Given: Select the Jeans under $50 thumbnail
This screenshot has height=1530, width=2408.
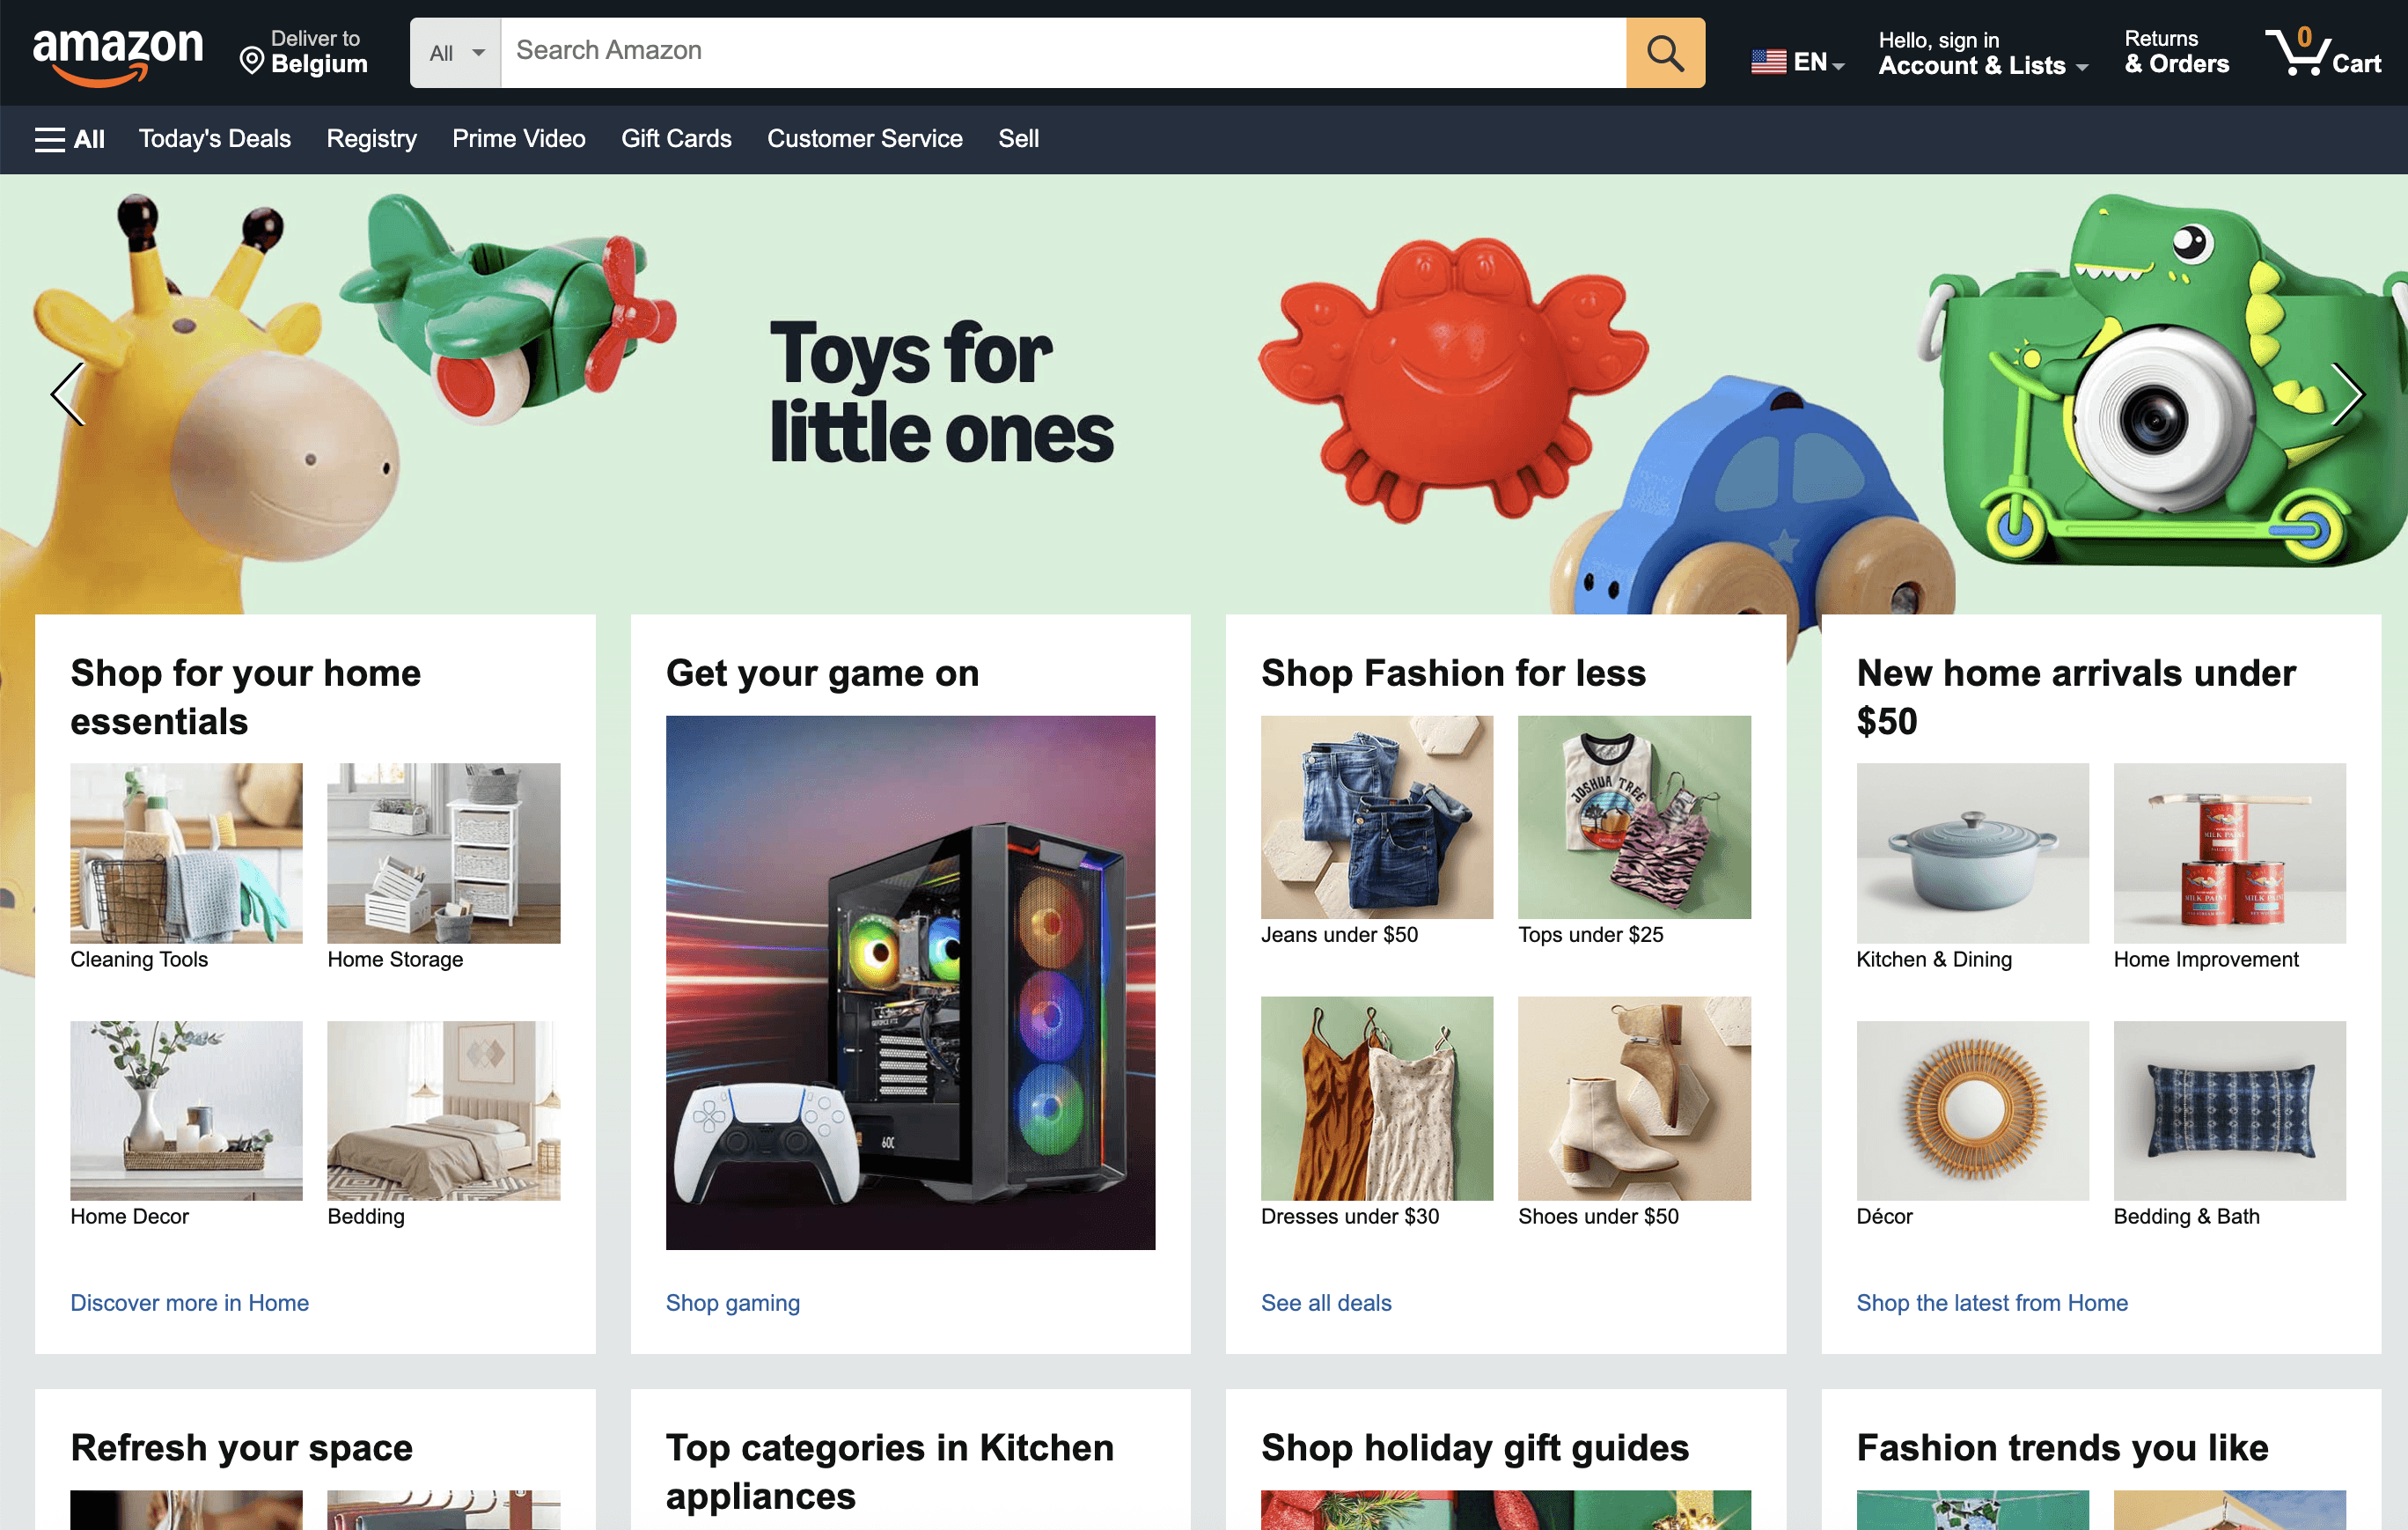Looking at the screenshot, I should pyautogui.click(x=1376, y=817).
